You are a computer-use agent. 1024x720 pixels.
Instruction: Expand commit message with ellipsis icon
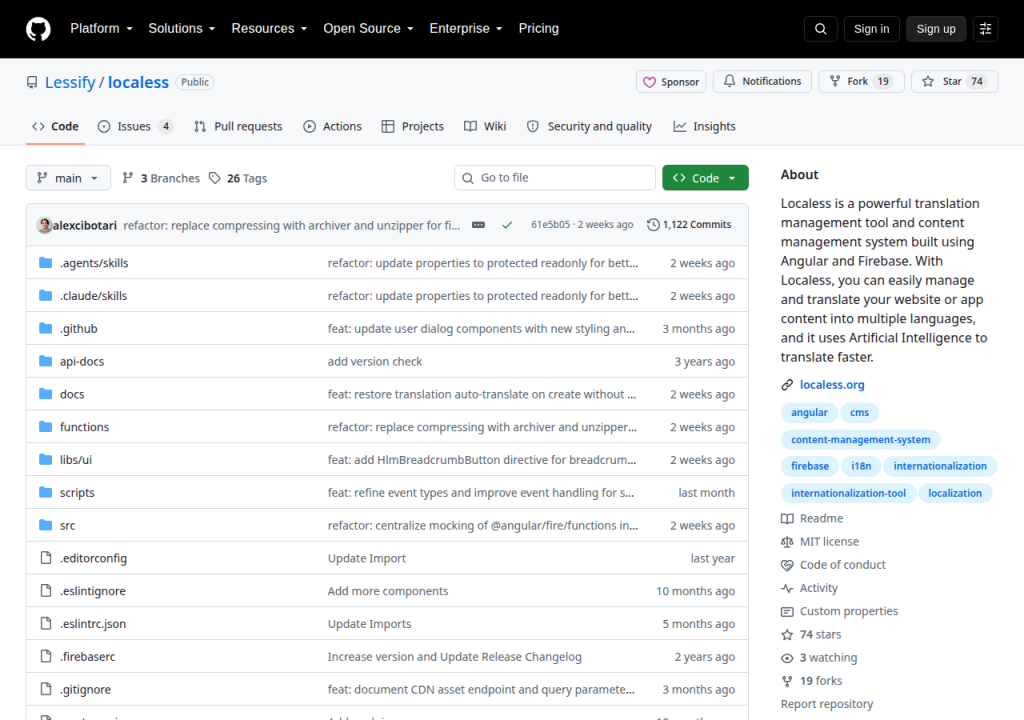click(478, 225)
